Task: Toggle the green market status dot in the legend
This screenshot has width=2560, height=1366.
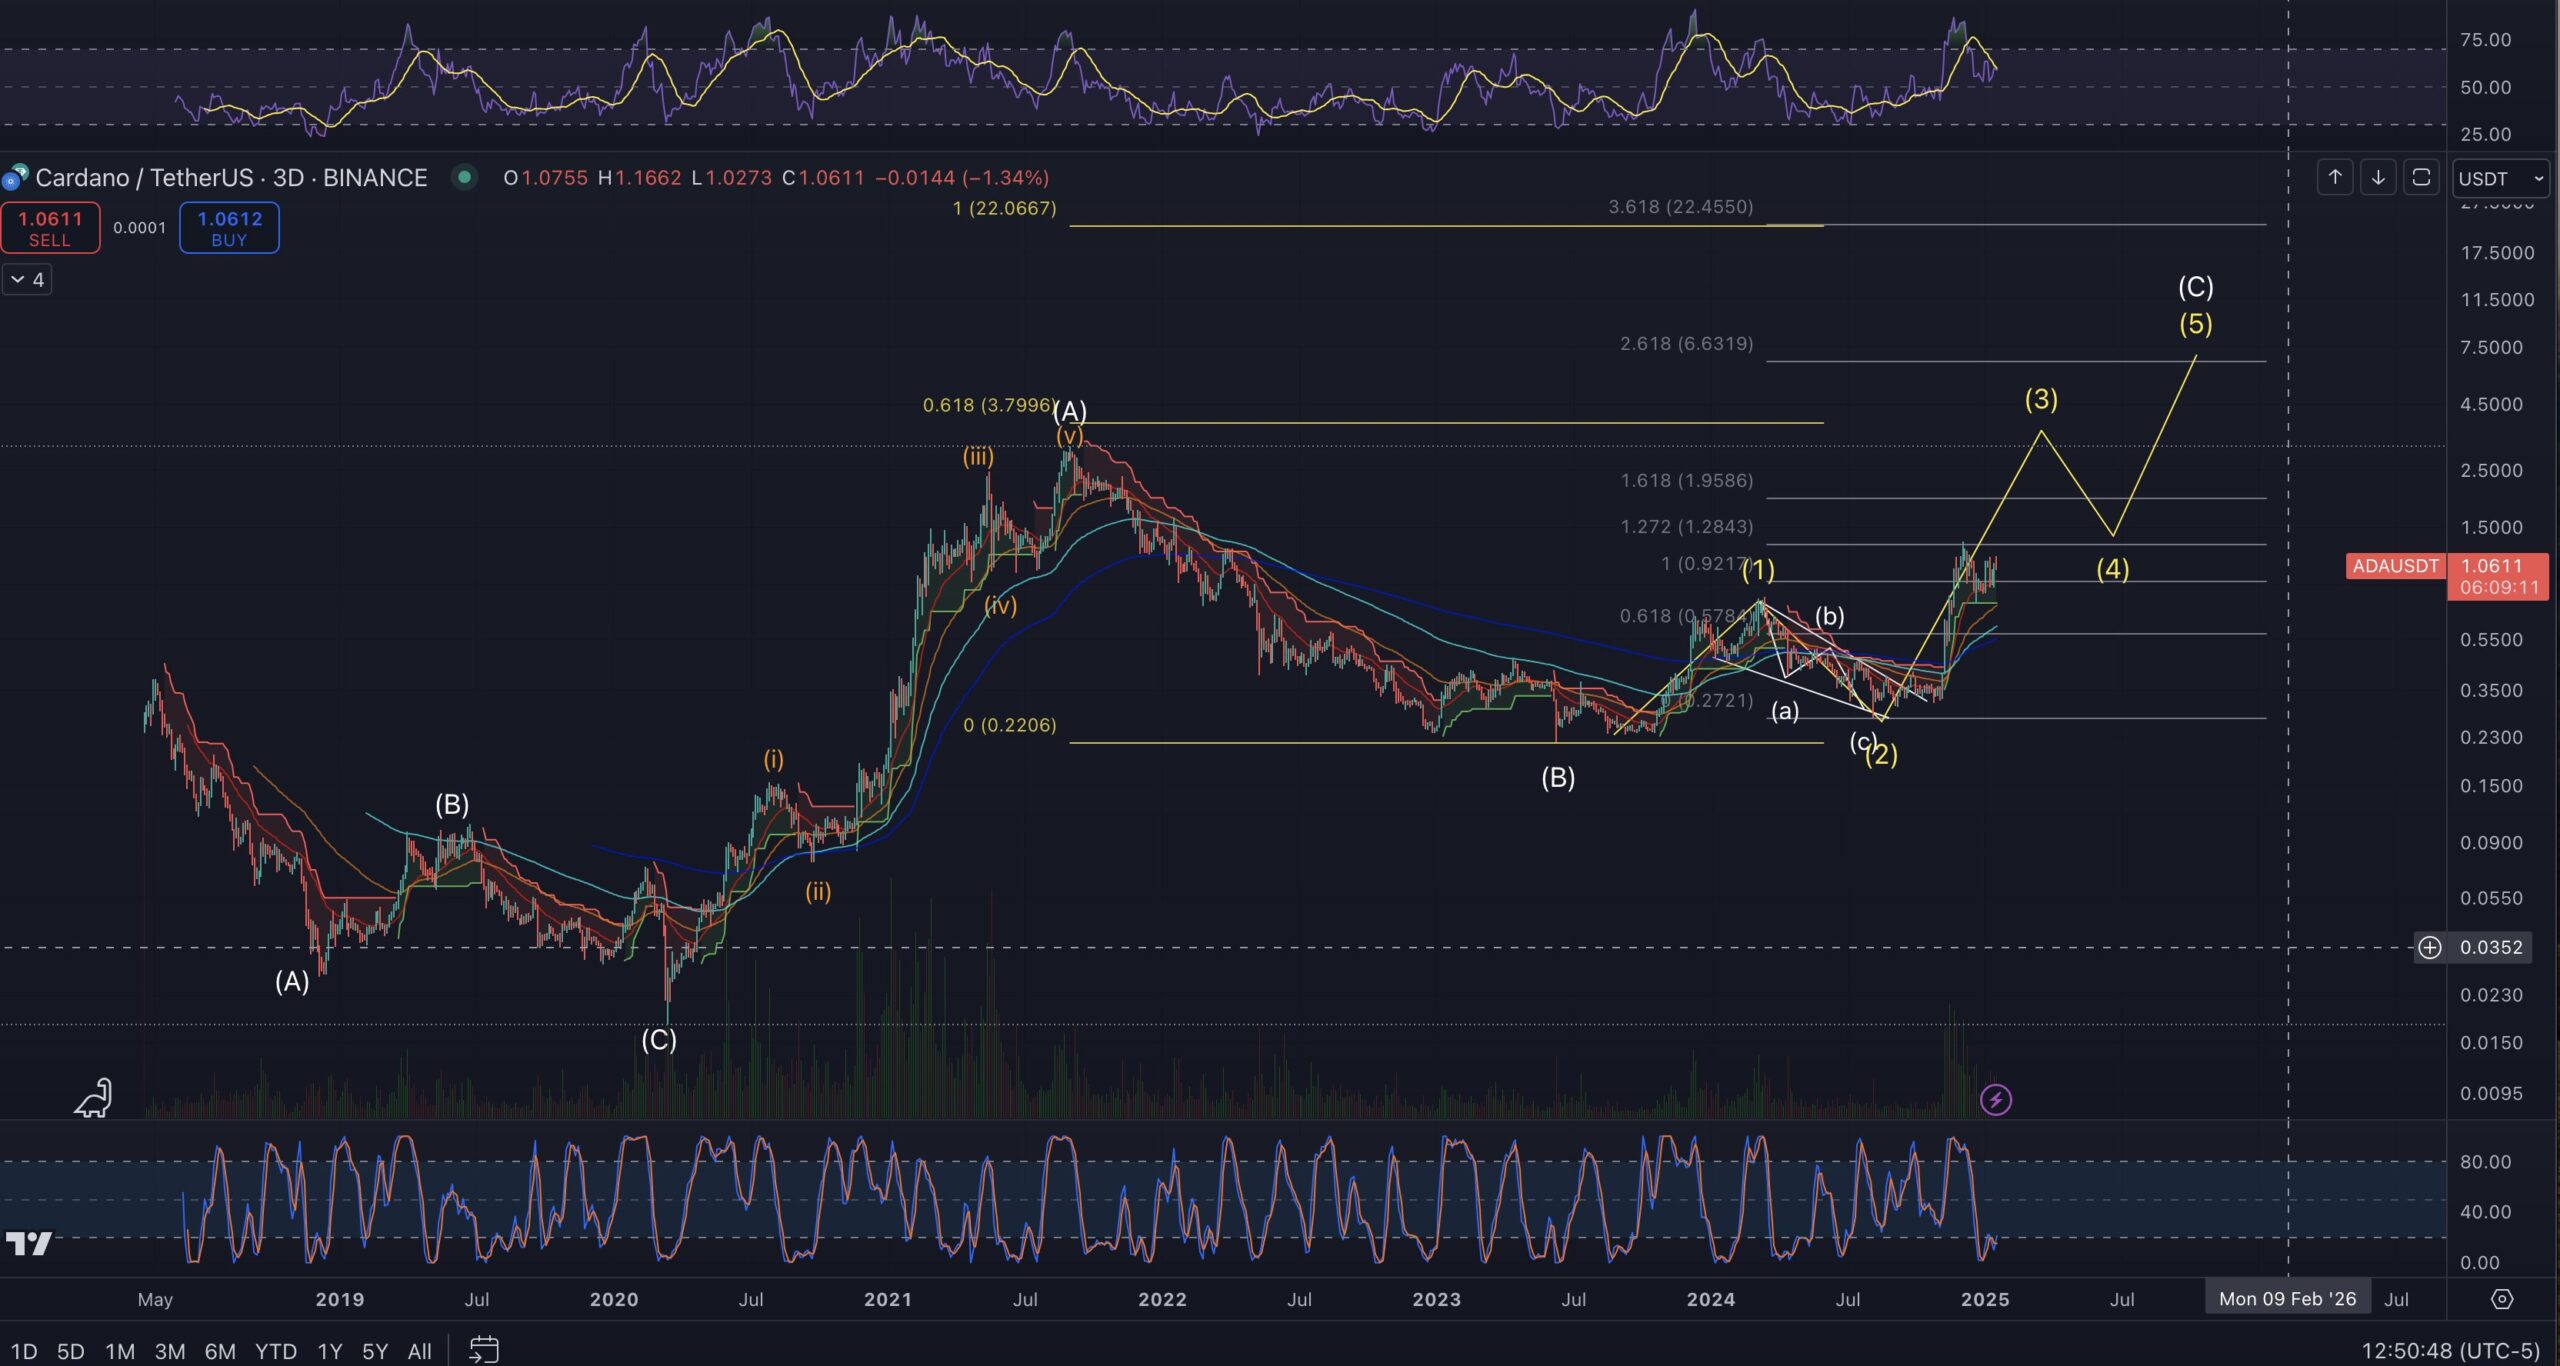Action: [x=464, y=177]
